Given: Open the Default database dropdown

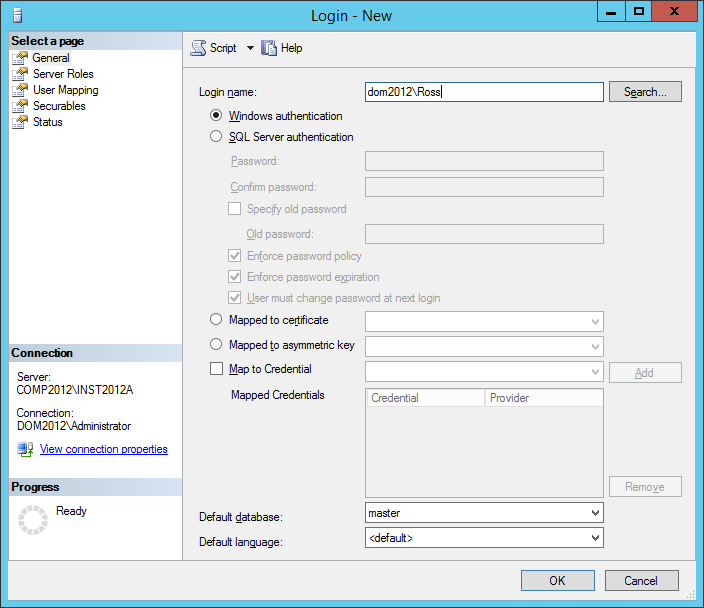Looking at the screenshot, I should click(x=595, y=513).
